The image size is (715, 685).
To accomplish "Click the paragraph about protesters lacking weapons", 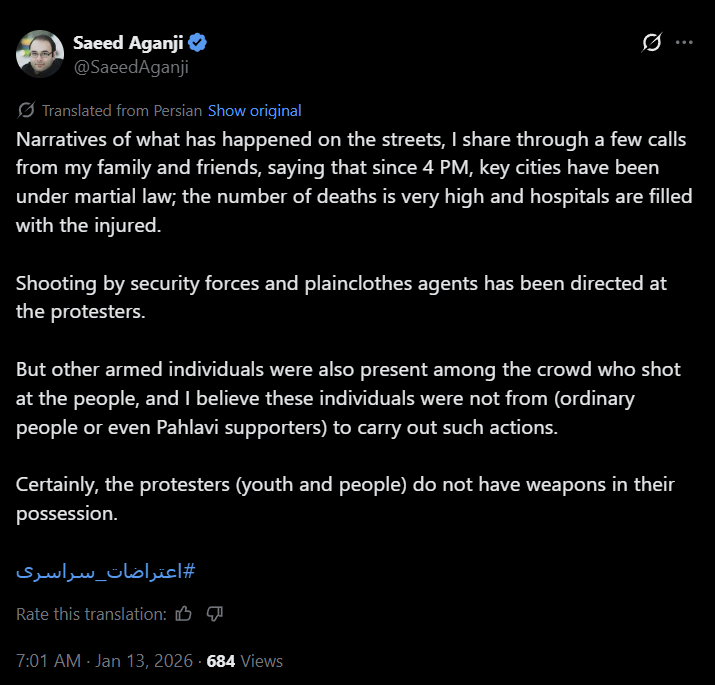I will click(345, 499).
